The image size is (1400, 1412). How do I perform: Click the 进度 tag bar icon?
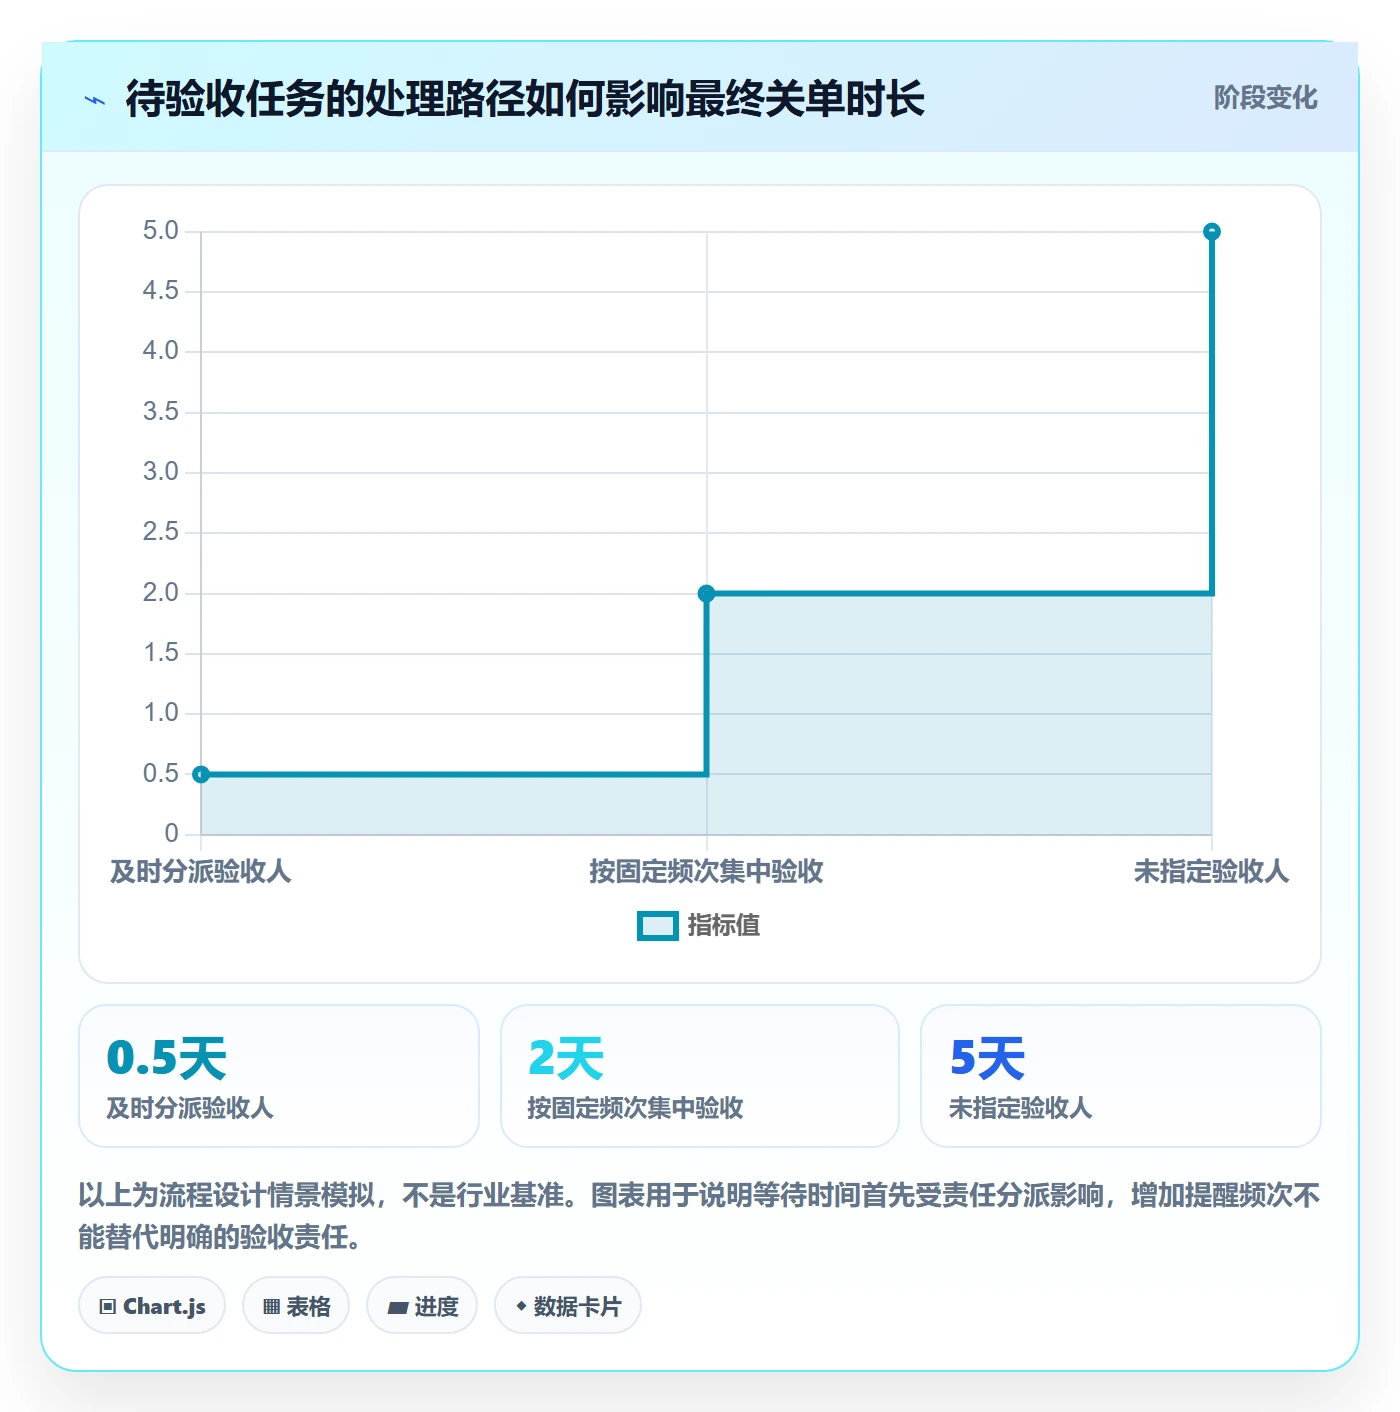tap(398, 1307)
